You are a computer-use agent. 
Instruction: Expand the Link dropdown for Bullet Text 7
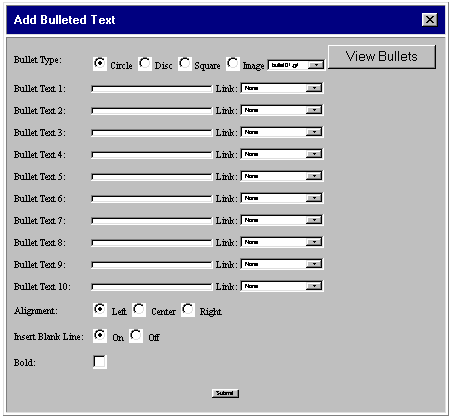282,220
